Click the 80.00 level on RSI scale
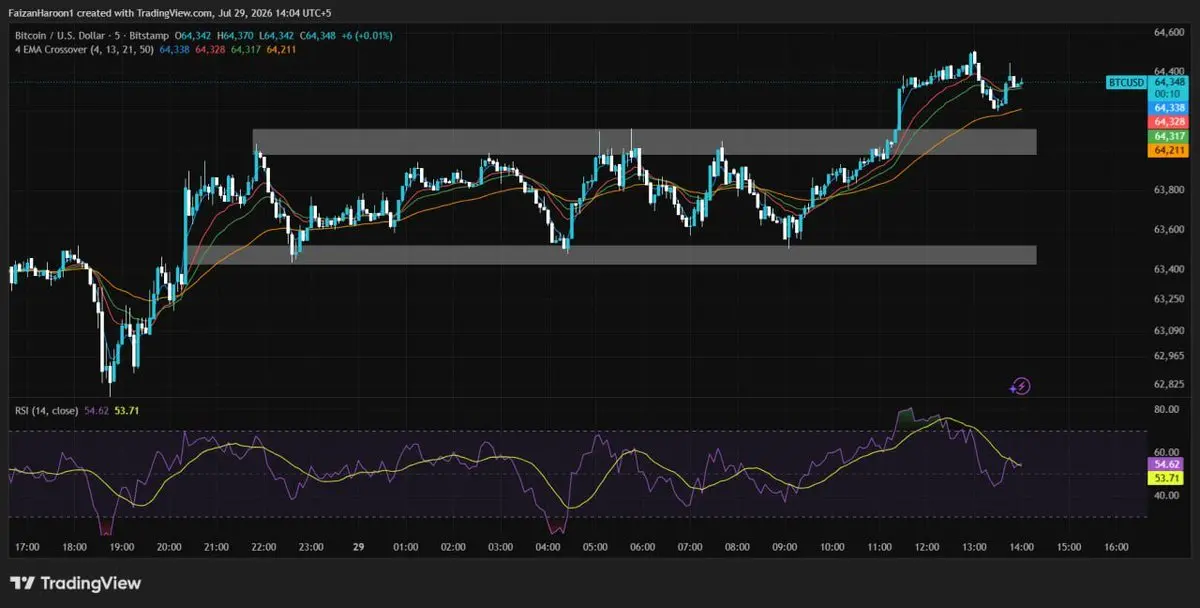Image resolution: width=1200 pixels, height=608 pixels. pos(1165,409)
